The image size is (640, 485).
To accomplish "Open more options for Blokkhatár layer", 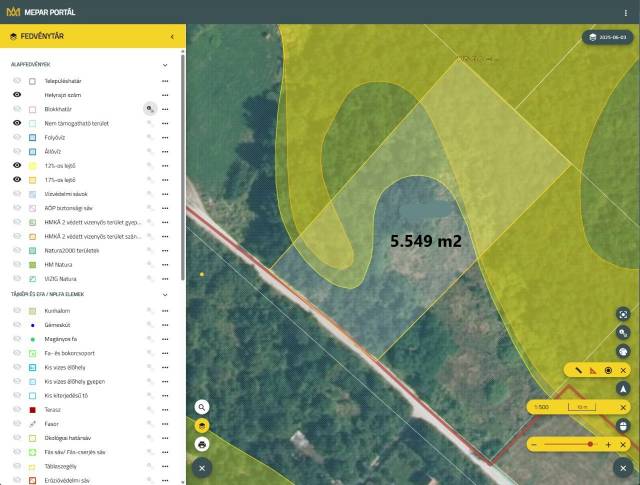I will point(165,109).
